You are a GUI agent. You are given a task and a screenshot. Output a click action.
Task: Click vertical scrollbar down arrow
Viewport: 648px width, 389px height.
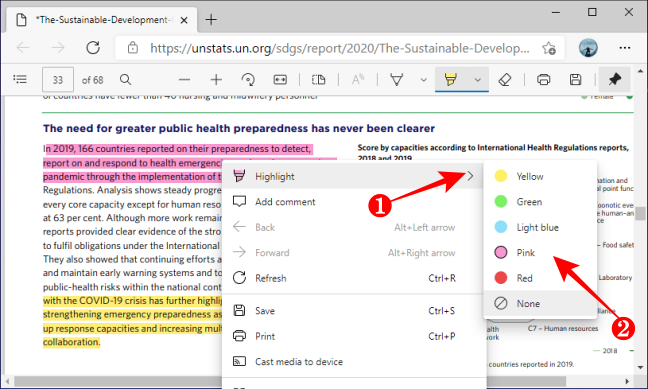[640, 368]
